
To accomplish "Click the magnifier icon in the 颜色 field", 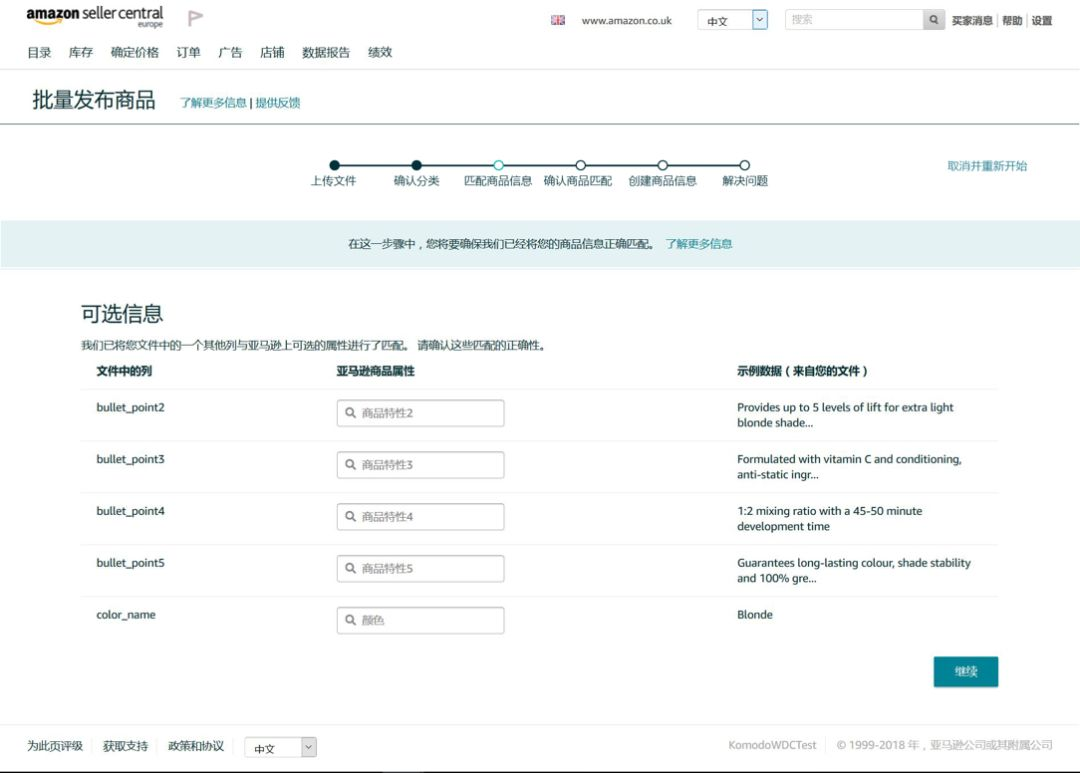I will (349, 620).
